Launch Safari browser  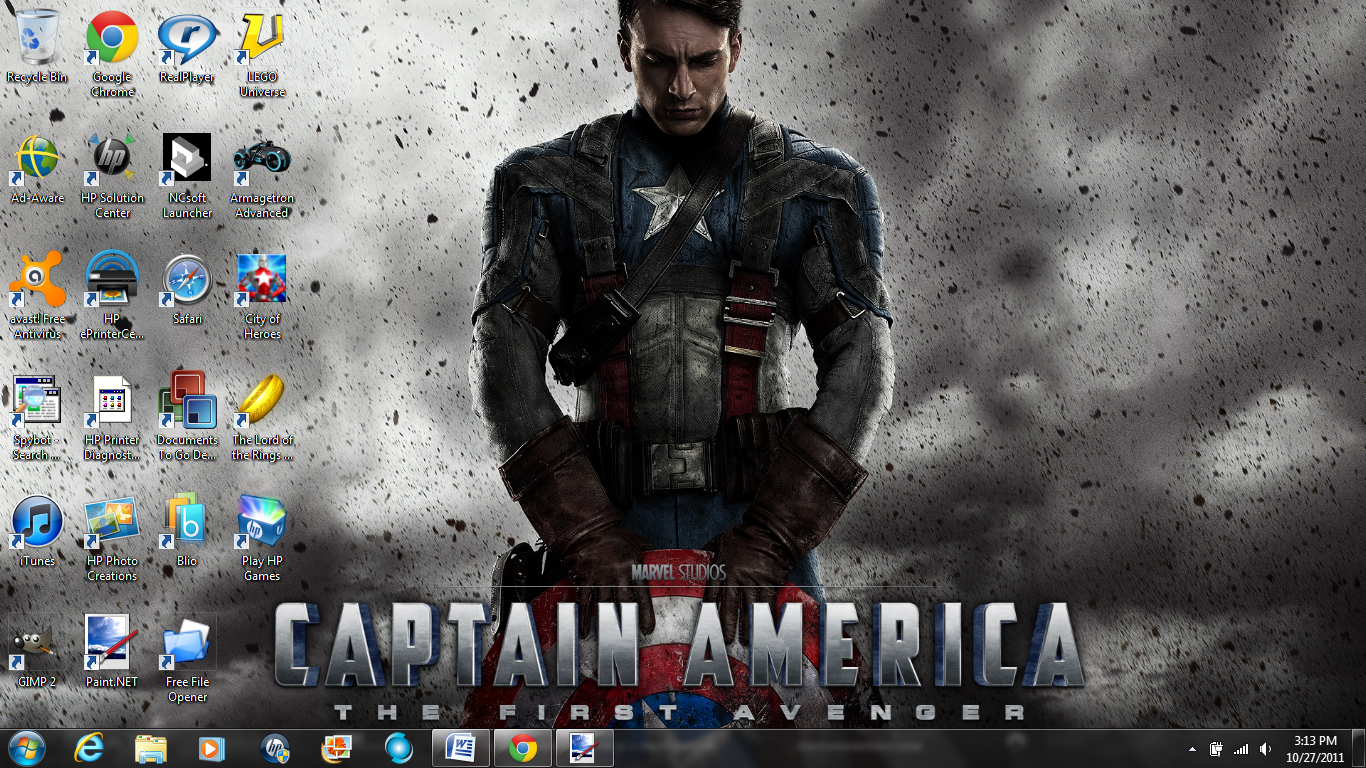(186, 280)
